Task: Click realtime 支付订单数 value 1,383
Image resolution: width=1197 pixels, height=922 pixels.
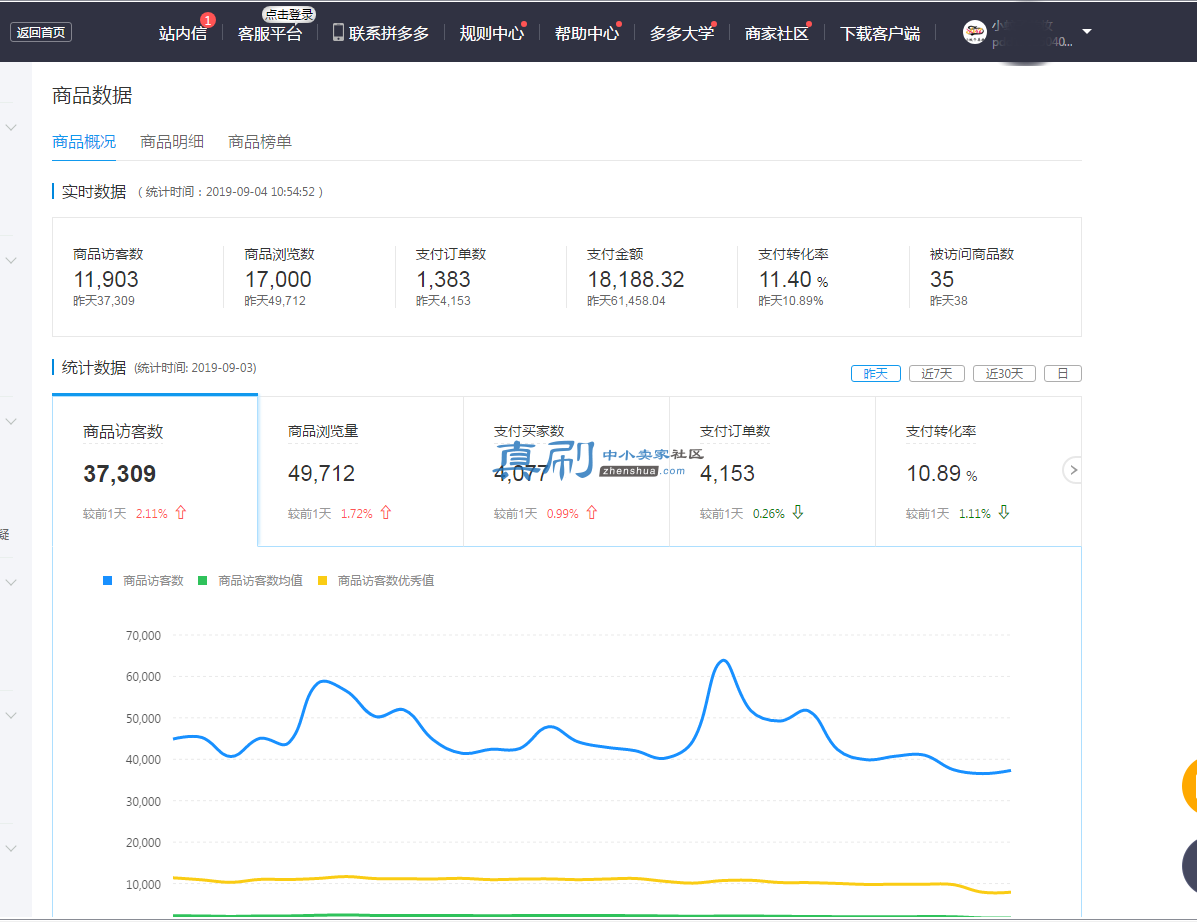Action: [443, 279]
